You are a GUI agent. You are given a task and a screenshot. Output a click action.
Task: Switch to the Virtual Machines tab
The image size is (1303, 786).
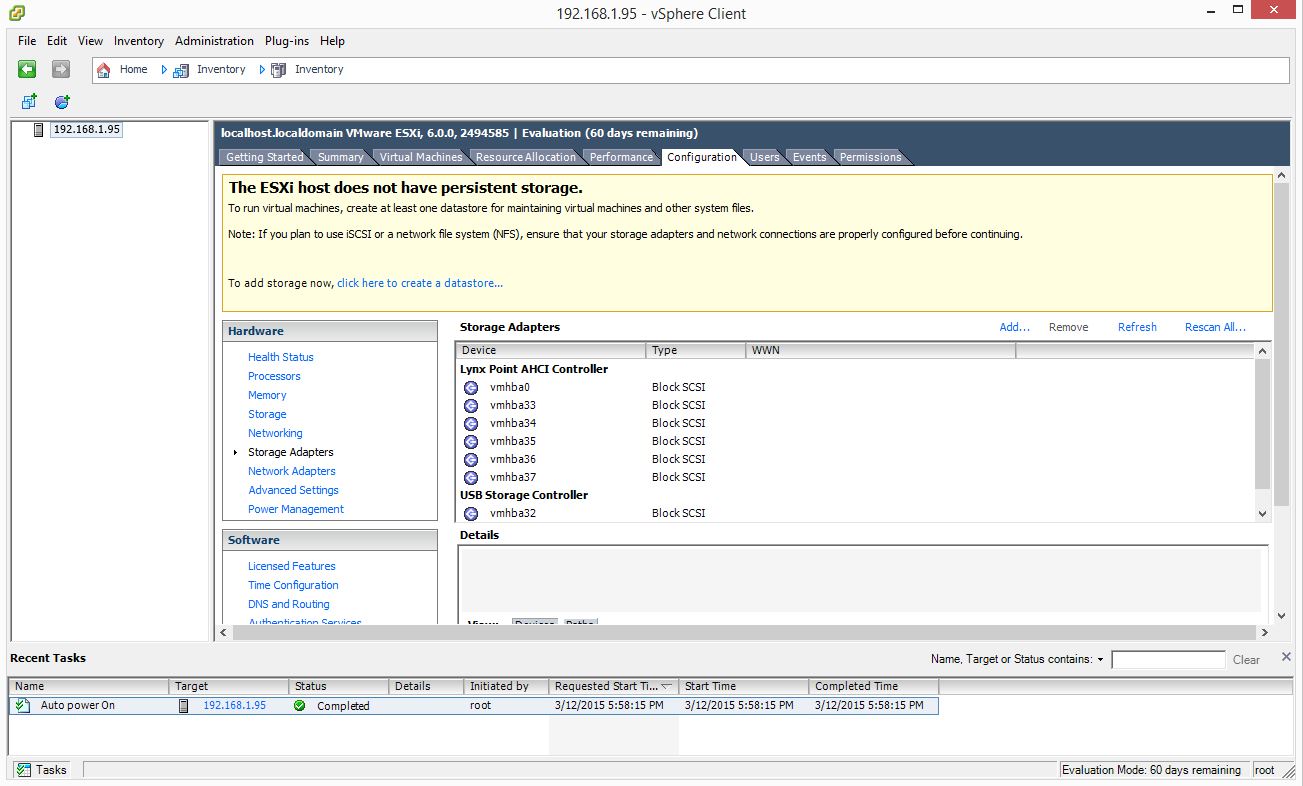click(x=420, y=157)
